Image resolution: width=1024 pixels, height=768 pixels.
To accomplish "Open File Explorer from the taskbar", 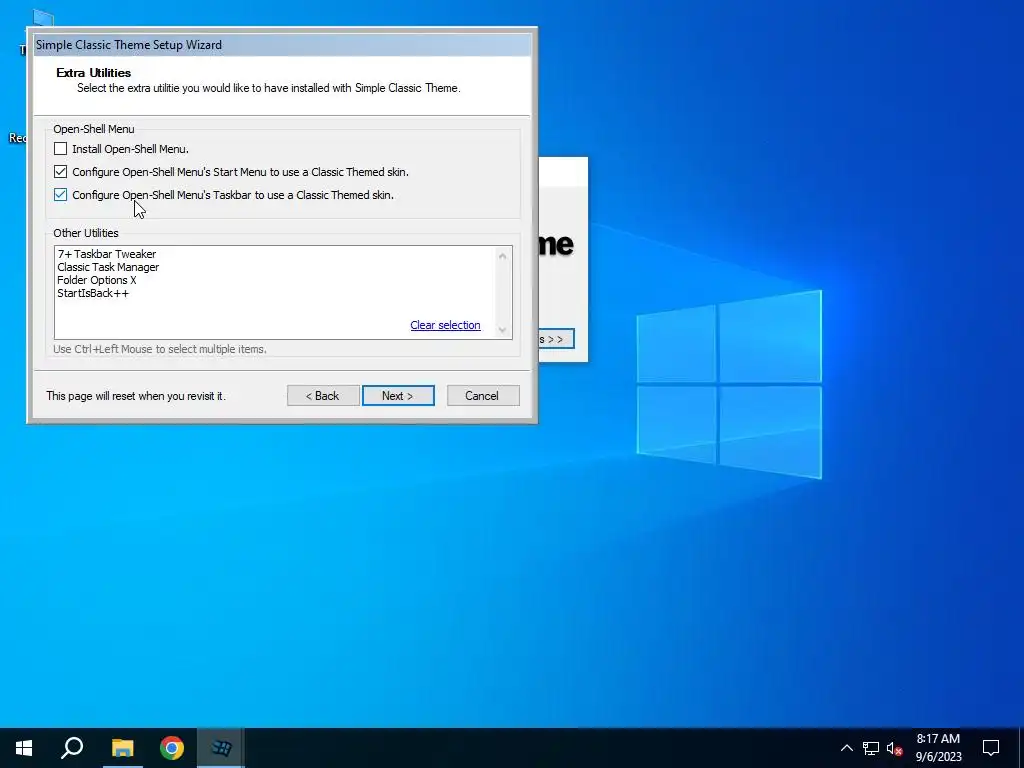I will 122,748.
